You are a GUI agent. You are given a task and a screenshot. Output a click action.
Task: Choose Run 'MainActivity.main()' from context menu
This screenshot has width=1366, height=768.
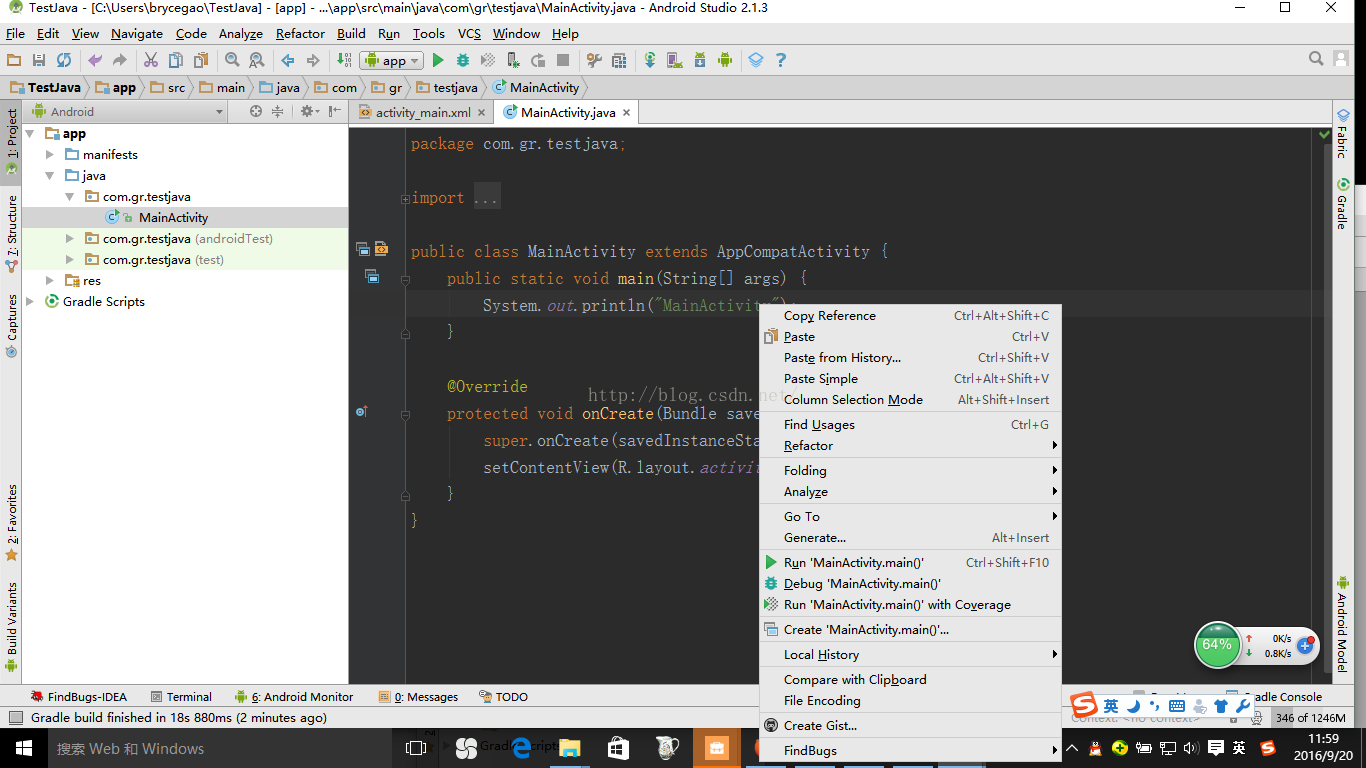(x=910, y=563)
